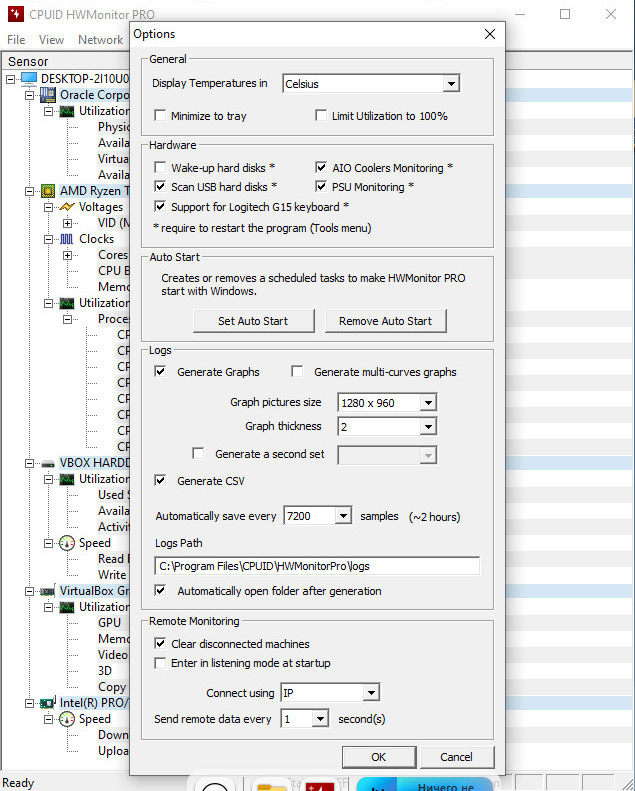Click the Logs Path text field

[317, 566]
